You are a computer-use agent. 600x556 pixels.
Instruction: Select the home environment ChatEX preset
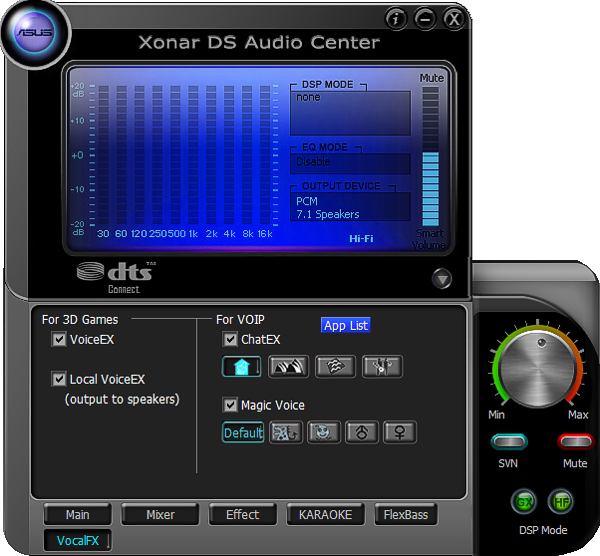pyautogui.click(x=241, y=367)
